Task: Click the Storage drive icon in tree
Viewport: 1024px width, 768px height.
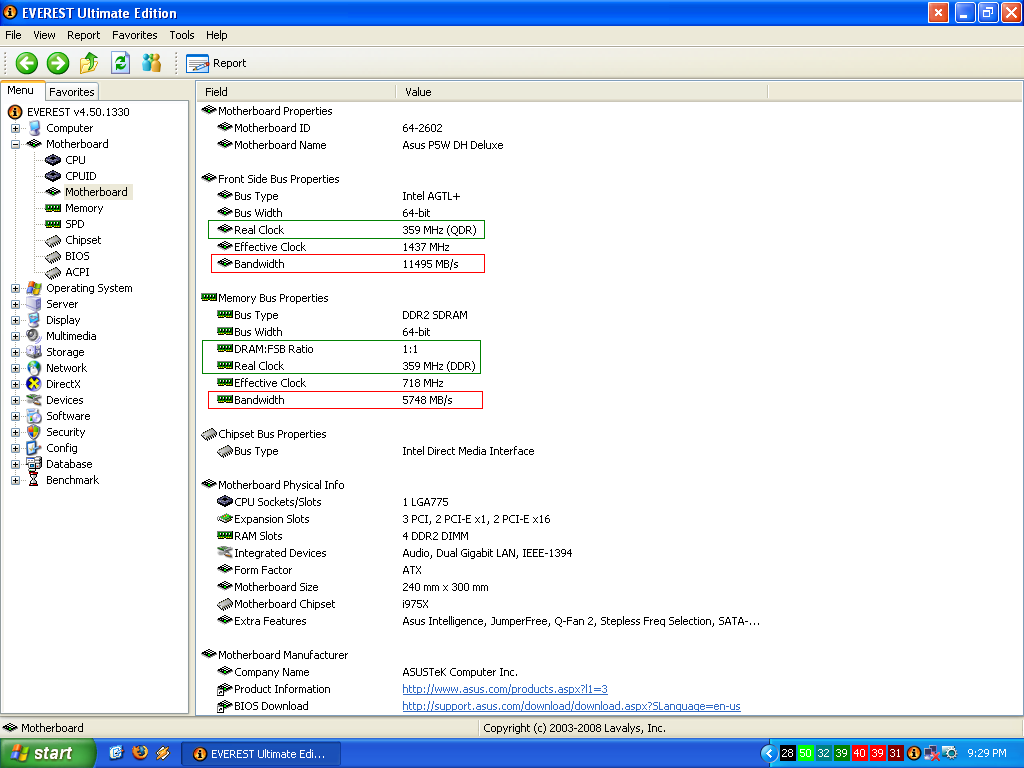Action: tap(34, 352)
